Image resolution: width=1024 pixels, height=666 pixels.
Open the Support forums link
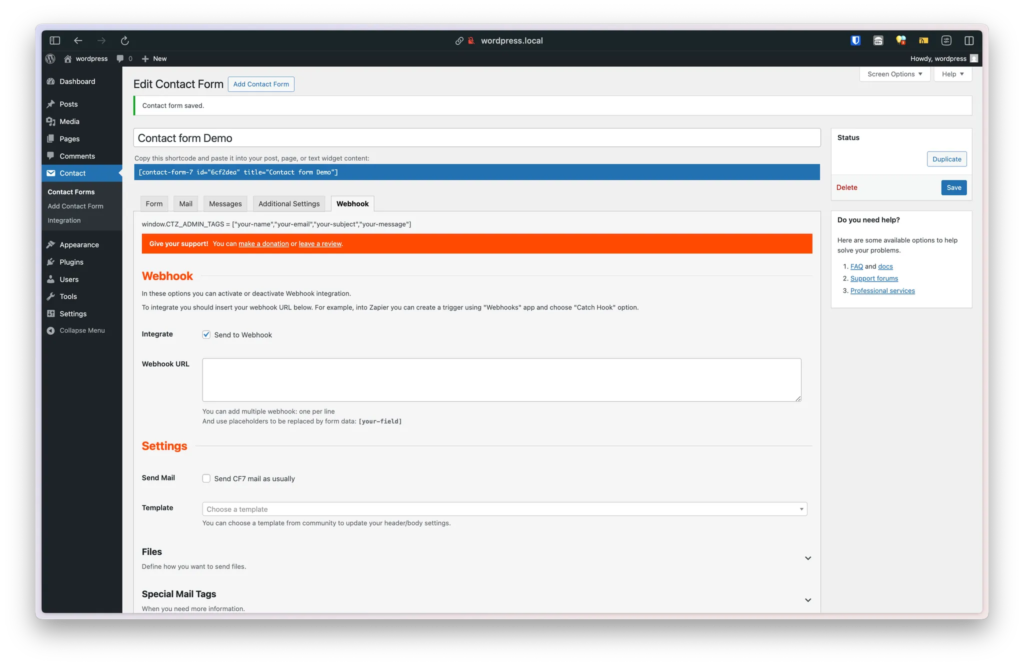click(874, 279)
